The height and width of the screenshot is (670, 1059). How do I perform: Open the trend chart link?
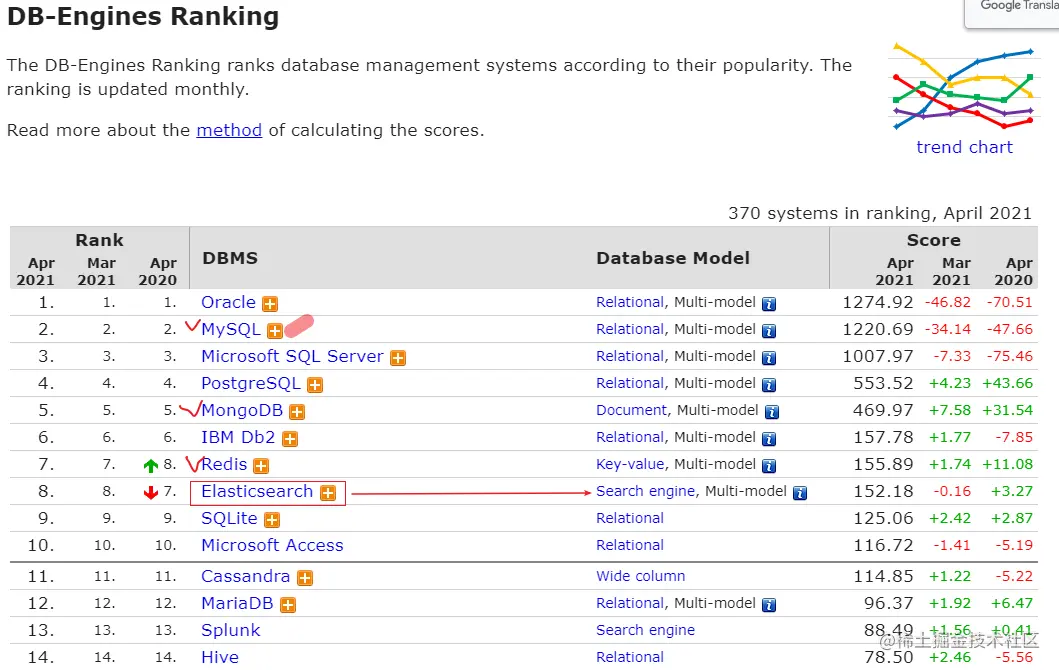click(x=964, y=147)
